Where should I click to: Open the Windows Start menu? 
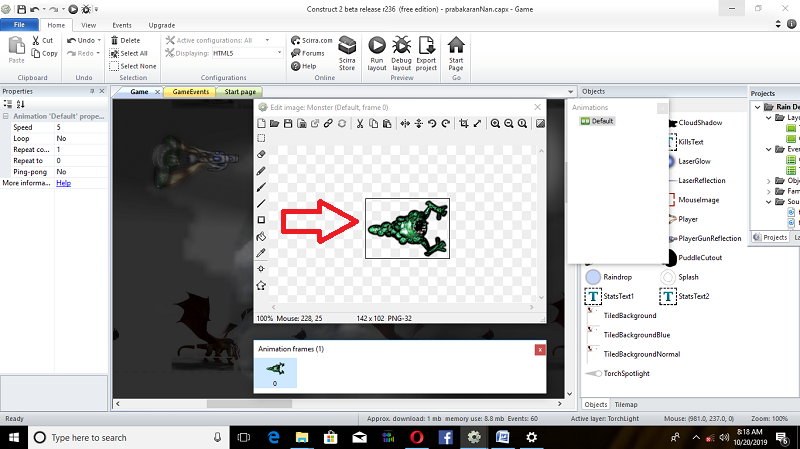[14, 437]
